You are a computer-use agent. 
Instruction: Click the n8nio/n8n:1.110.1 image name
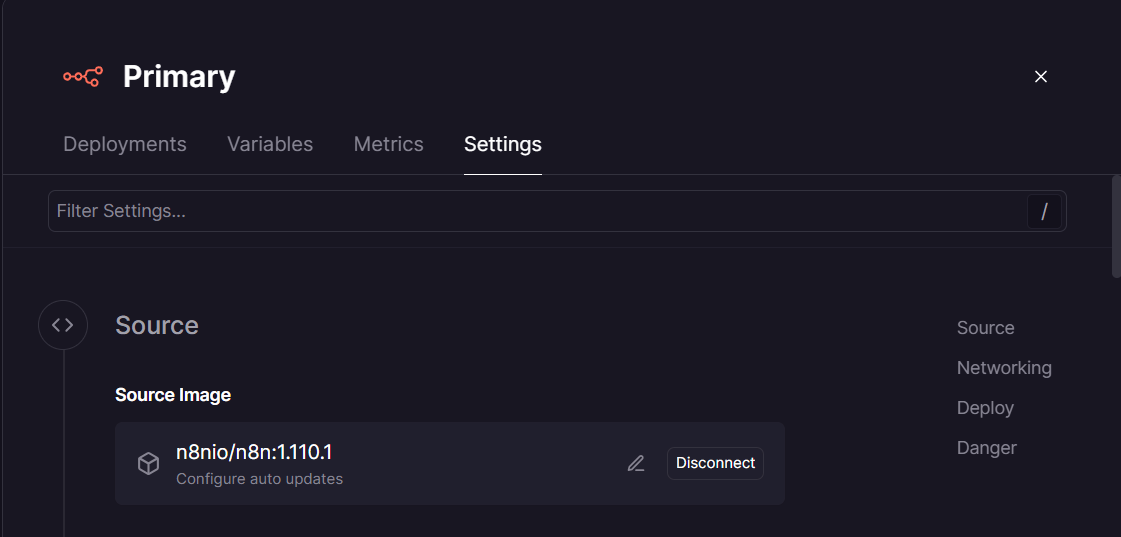(254, 453)
